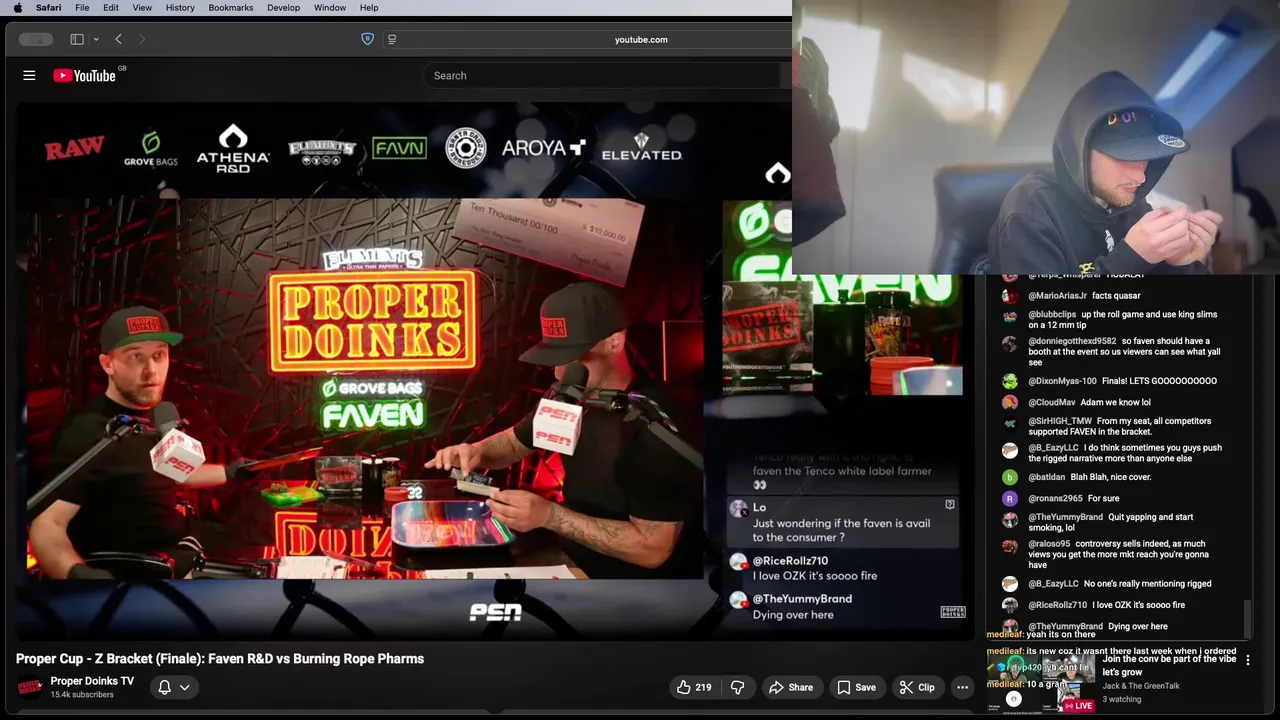Click the 'Quit yapping and start smoking' message
Screen dimensions: 1280x720
1109,522
